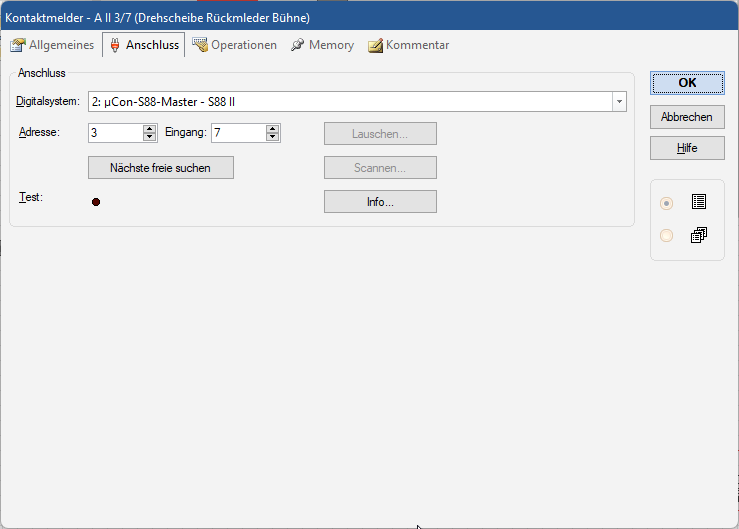Increment Eingang value using up arrow
739x529 pixels.
(x=272, y=129)
